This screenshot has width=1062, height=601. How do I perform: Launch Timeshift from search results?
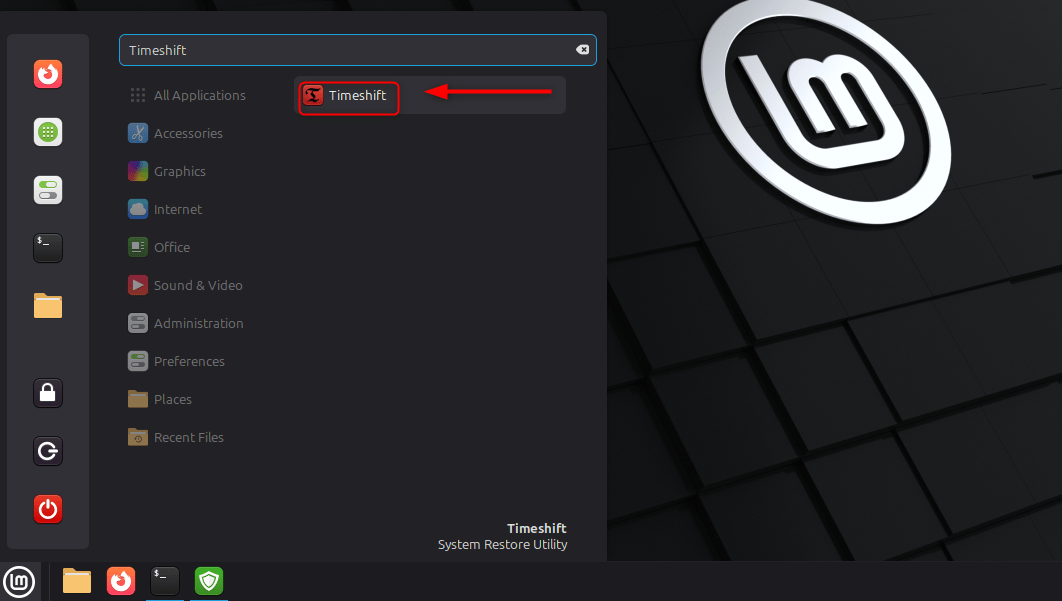click(348, 96)
